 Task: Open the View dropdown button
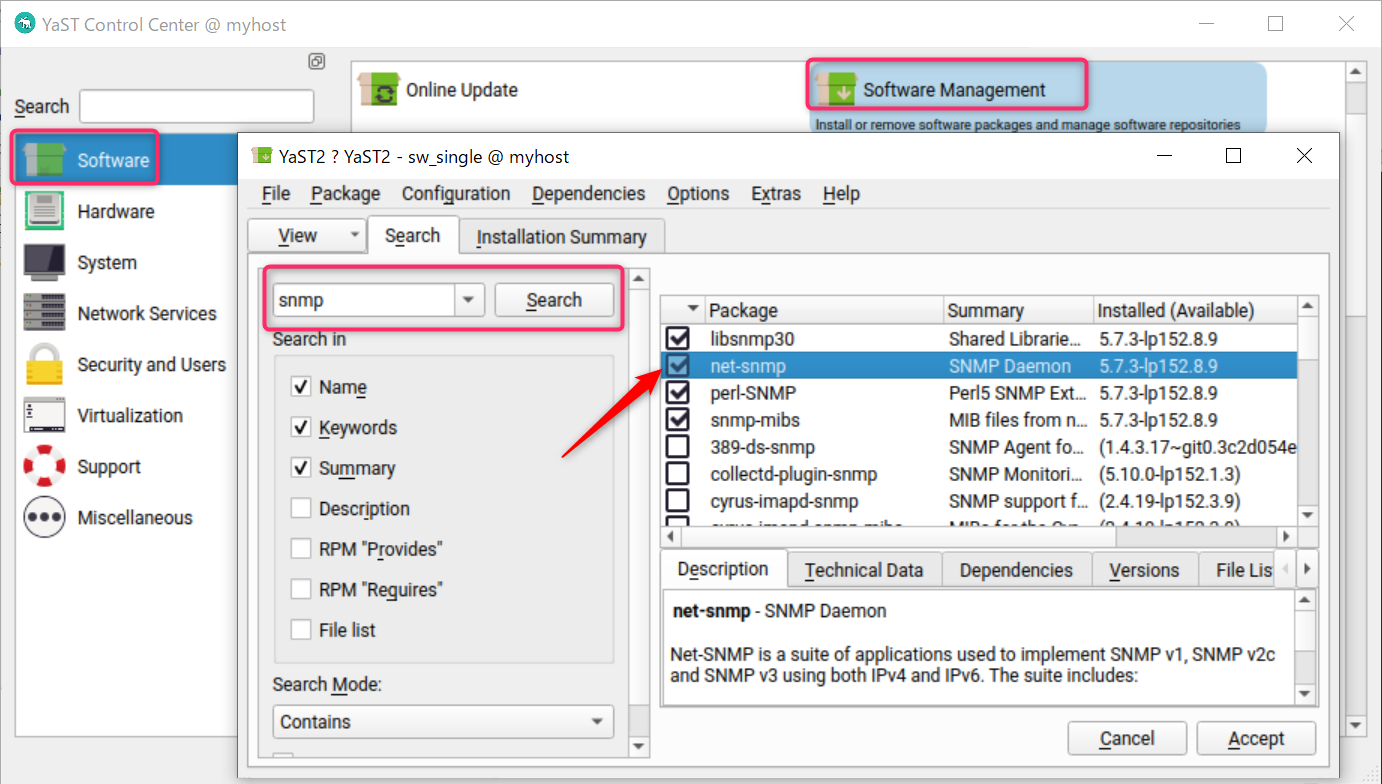coord(306,236)
